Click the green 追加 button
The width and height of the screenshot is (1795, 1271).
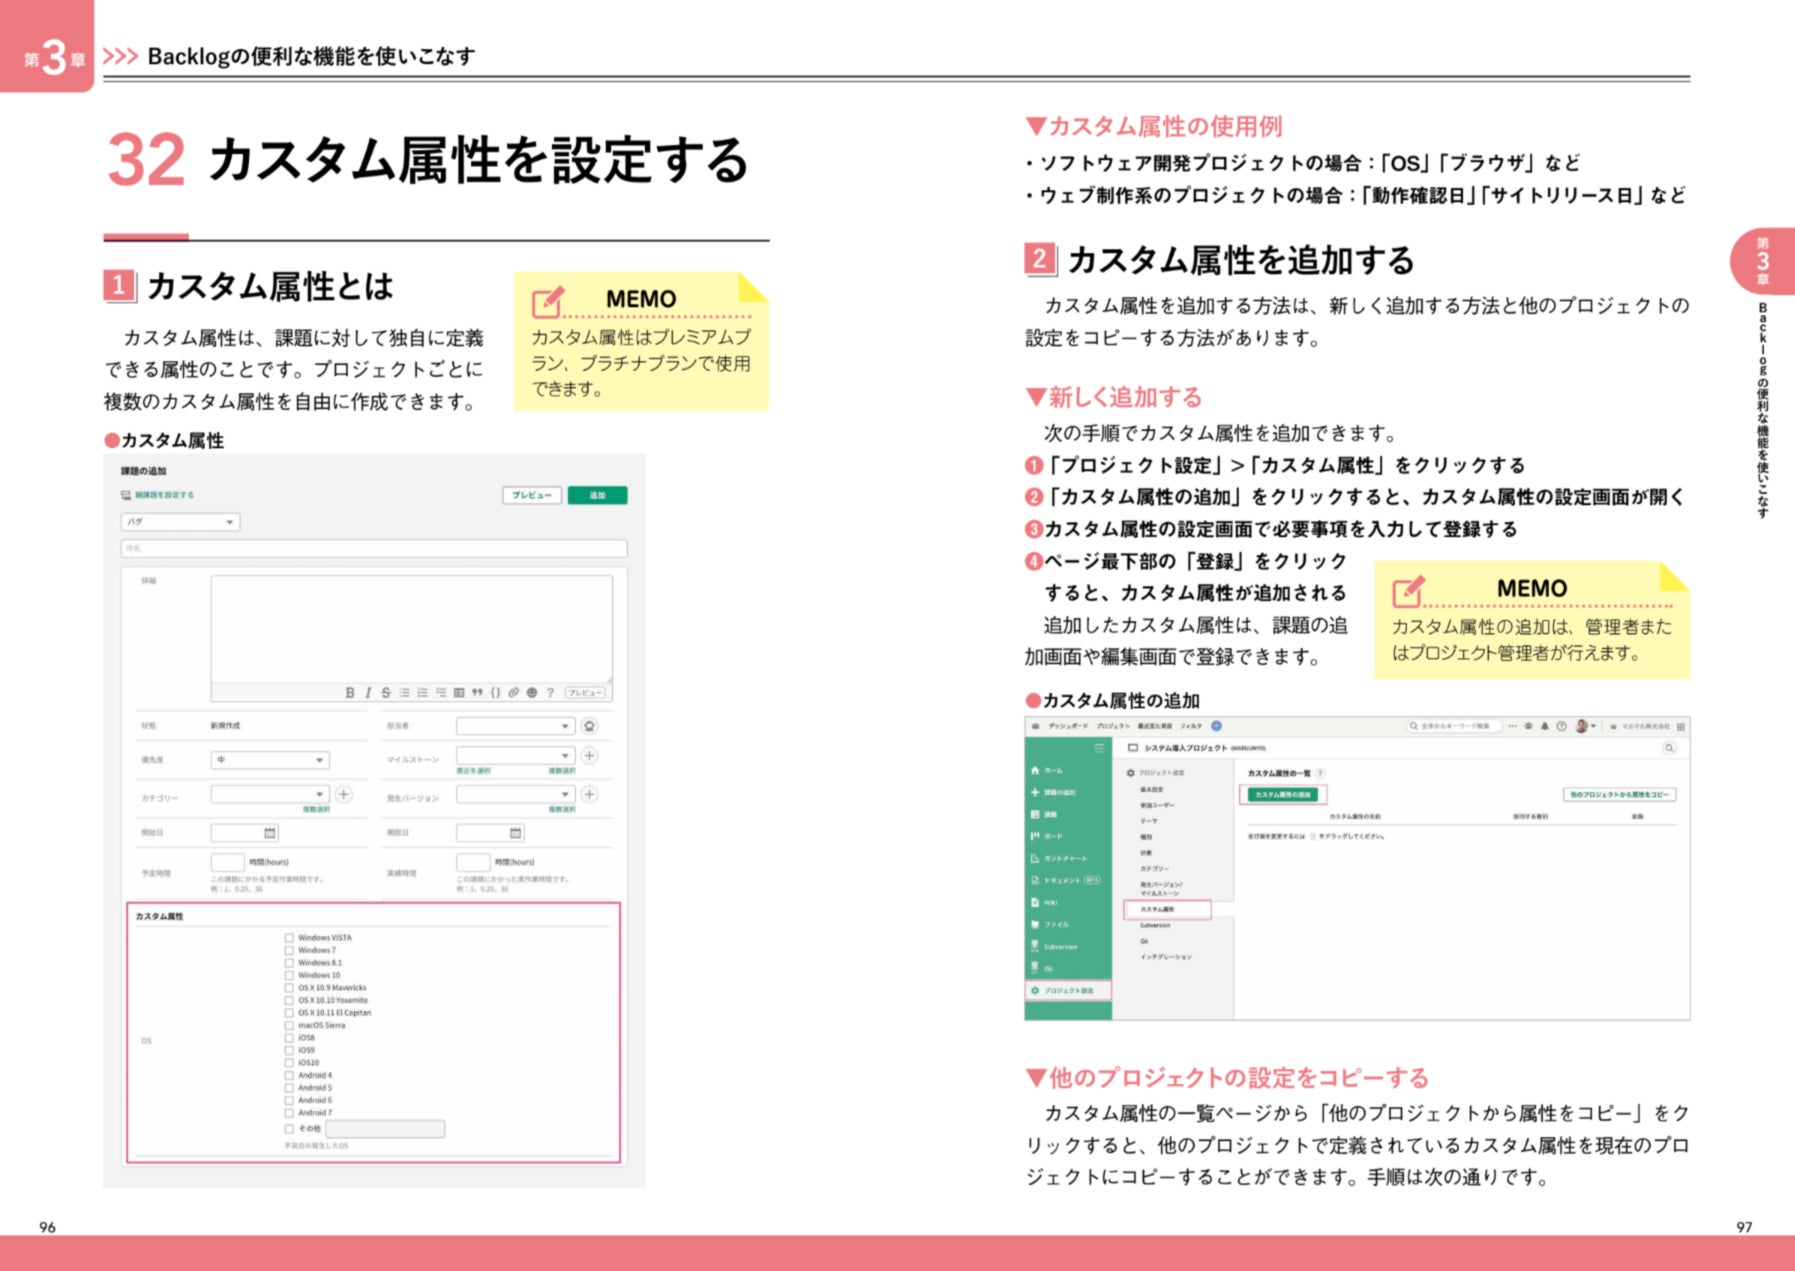(x=597, y=495)
